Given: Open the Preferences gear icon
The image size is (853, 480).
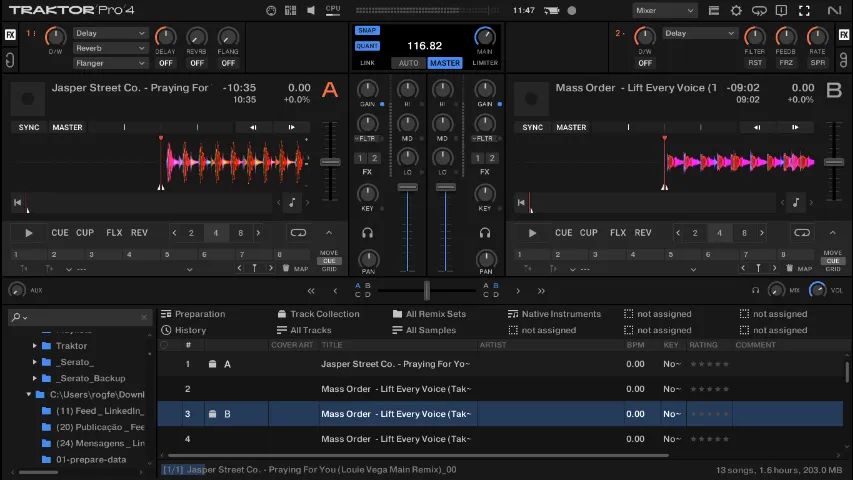Looking at the screenshot, I should (x=736, y=10).
